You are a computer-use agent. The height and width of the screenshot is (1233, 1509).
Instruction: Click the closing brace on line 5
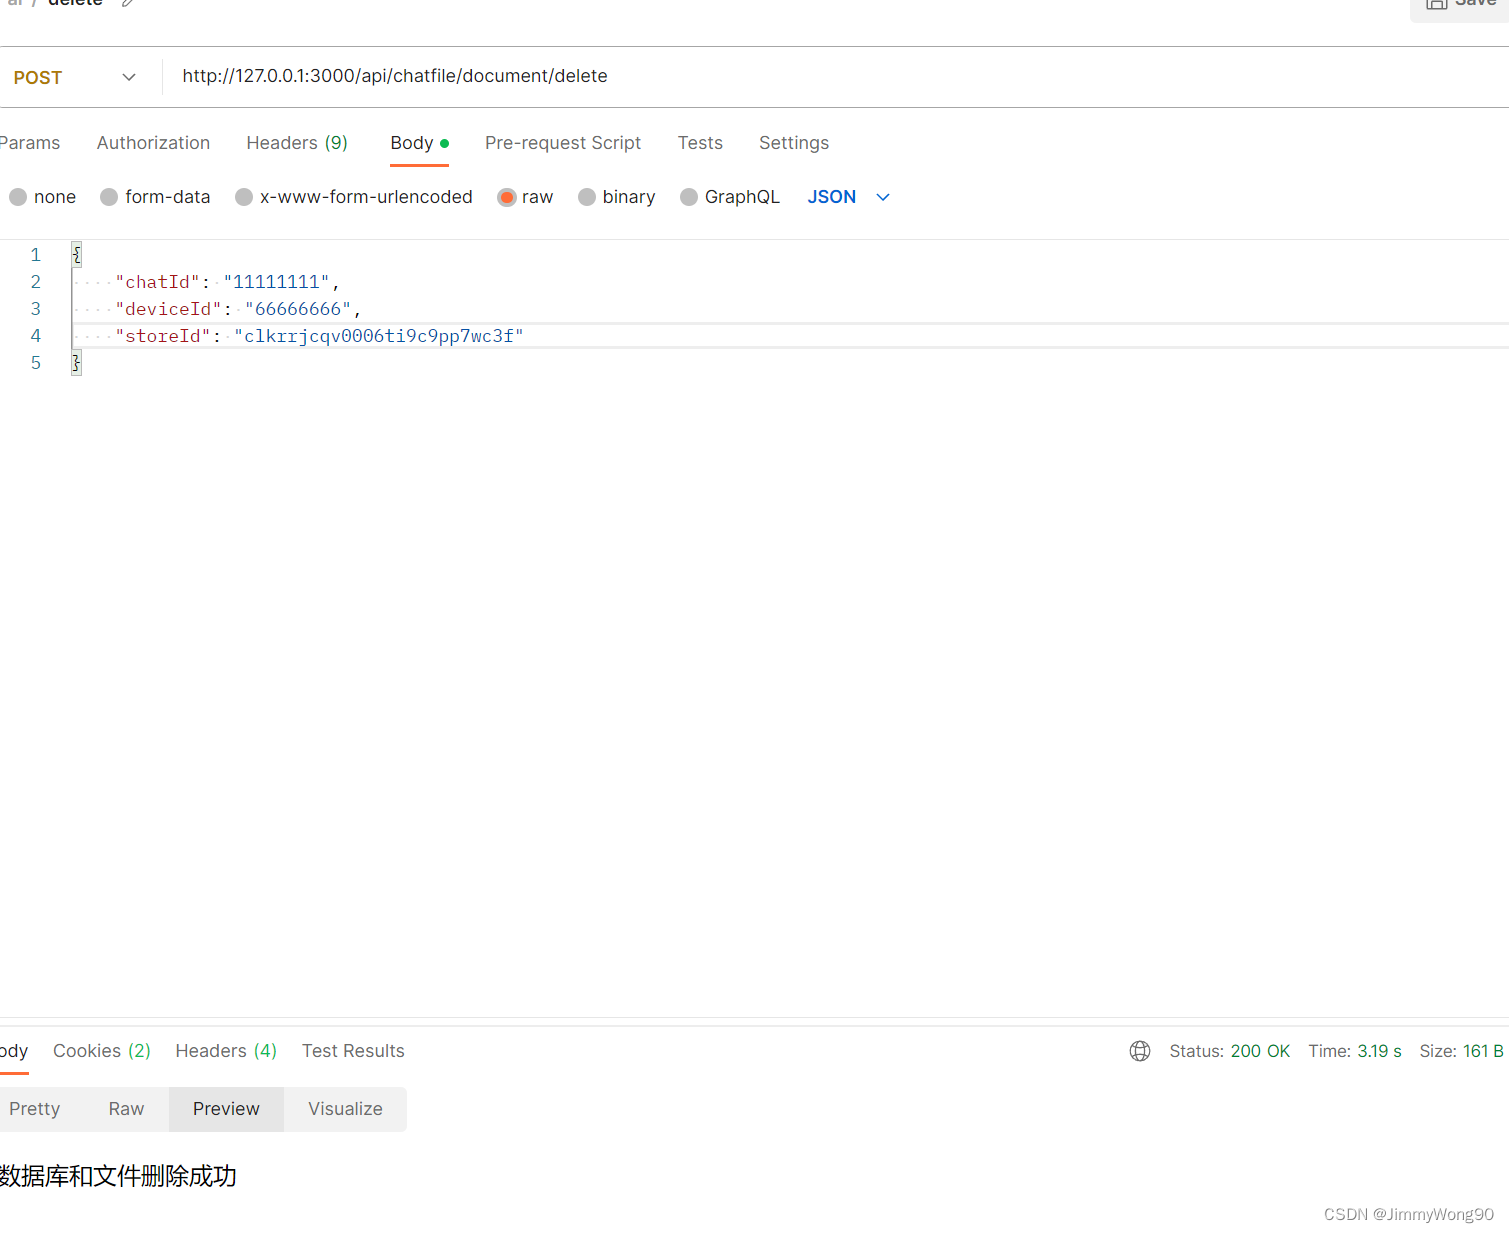[x=76, y=363]
